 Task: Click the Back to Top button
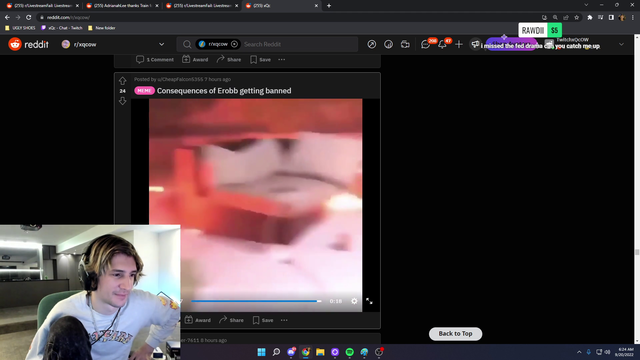point(455,333)
